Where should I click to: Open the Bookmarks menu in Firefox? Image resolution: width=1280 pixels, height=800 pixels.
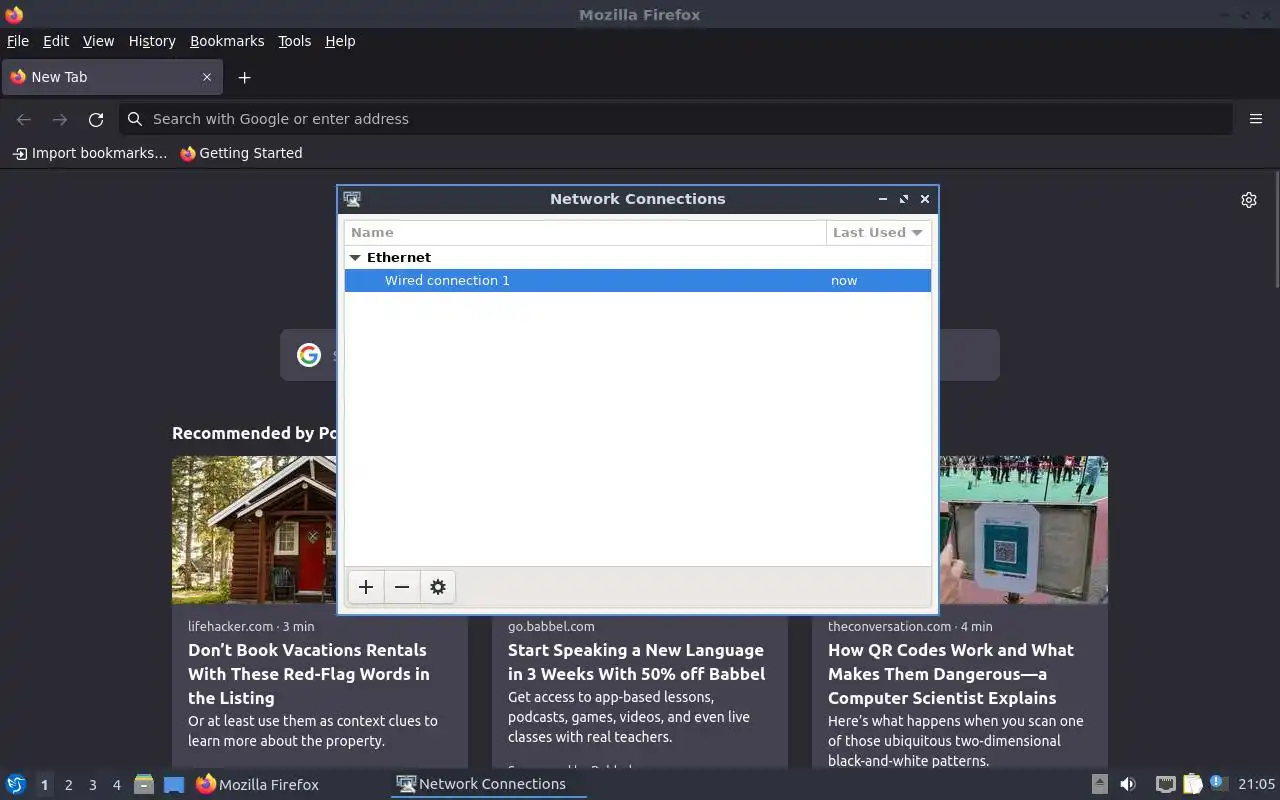click(x=227, y=41)
